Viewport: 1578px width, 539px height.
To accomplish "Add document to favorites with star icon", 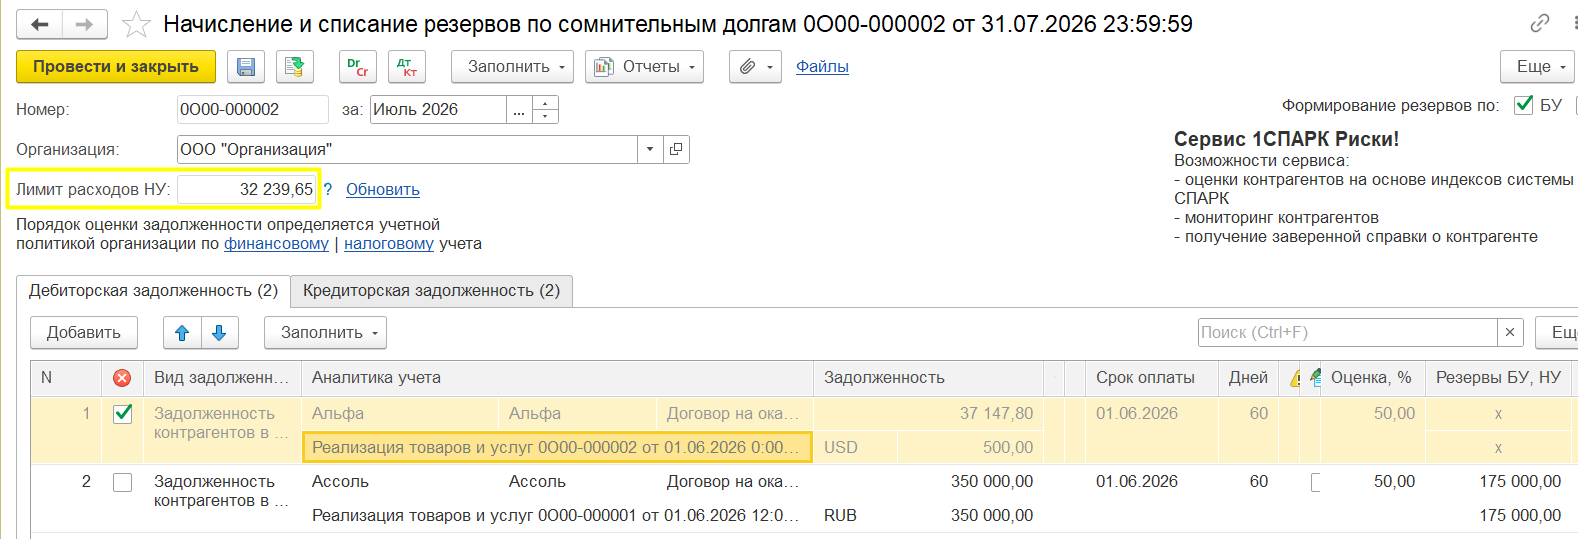I will 136,24.
